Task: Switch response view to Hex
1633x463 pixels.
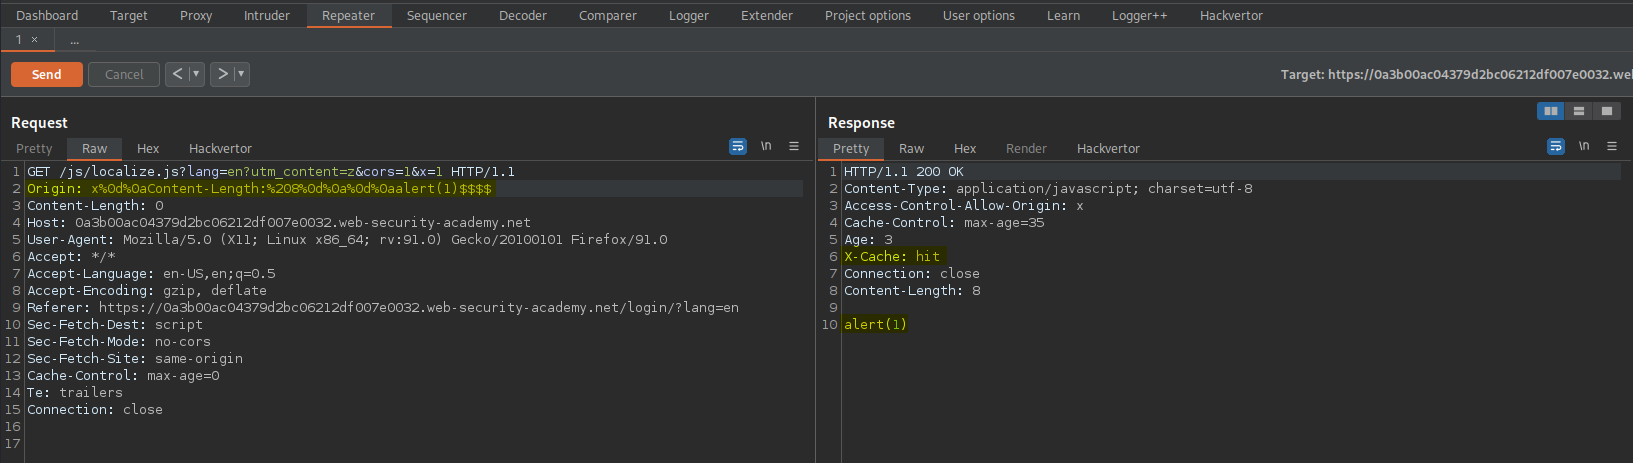Action: pos(965,148)
